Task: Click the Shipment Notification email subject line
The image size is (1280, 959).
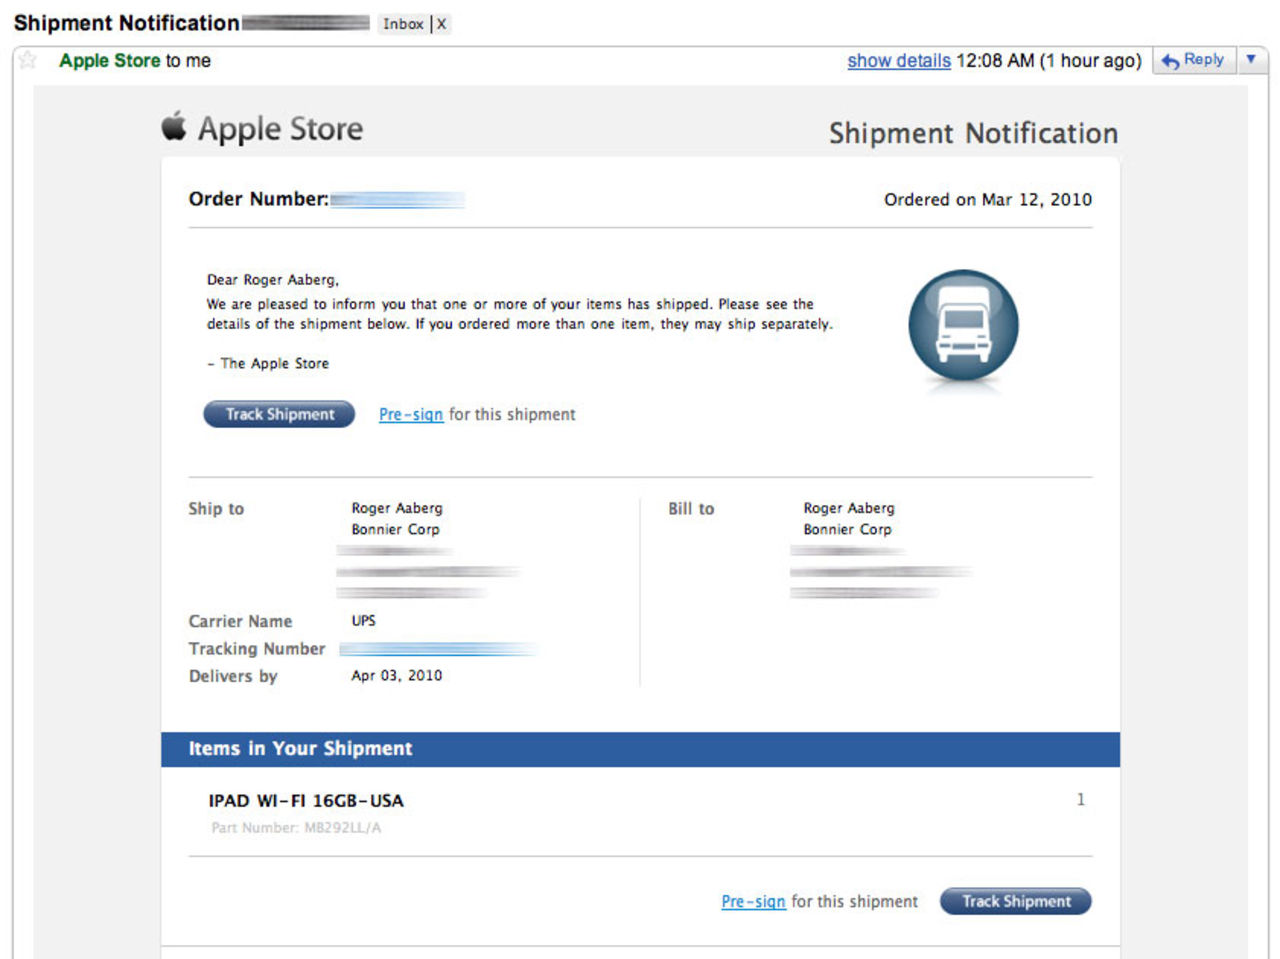Action: click(126, 23)
